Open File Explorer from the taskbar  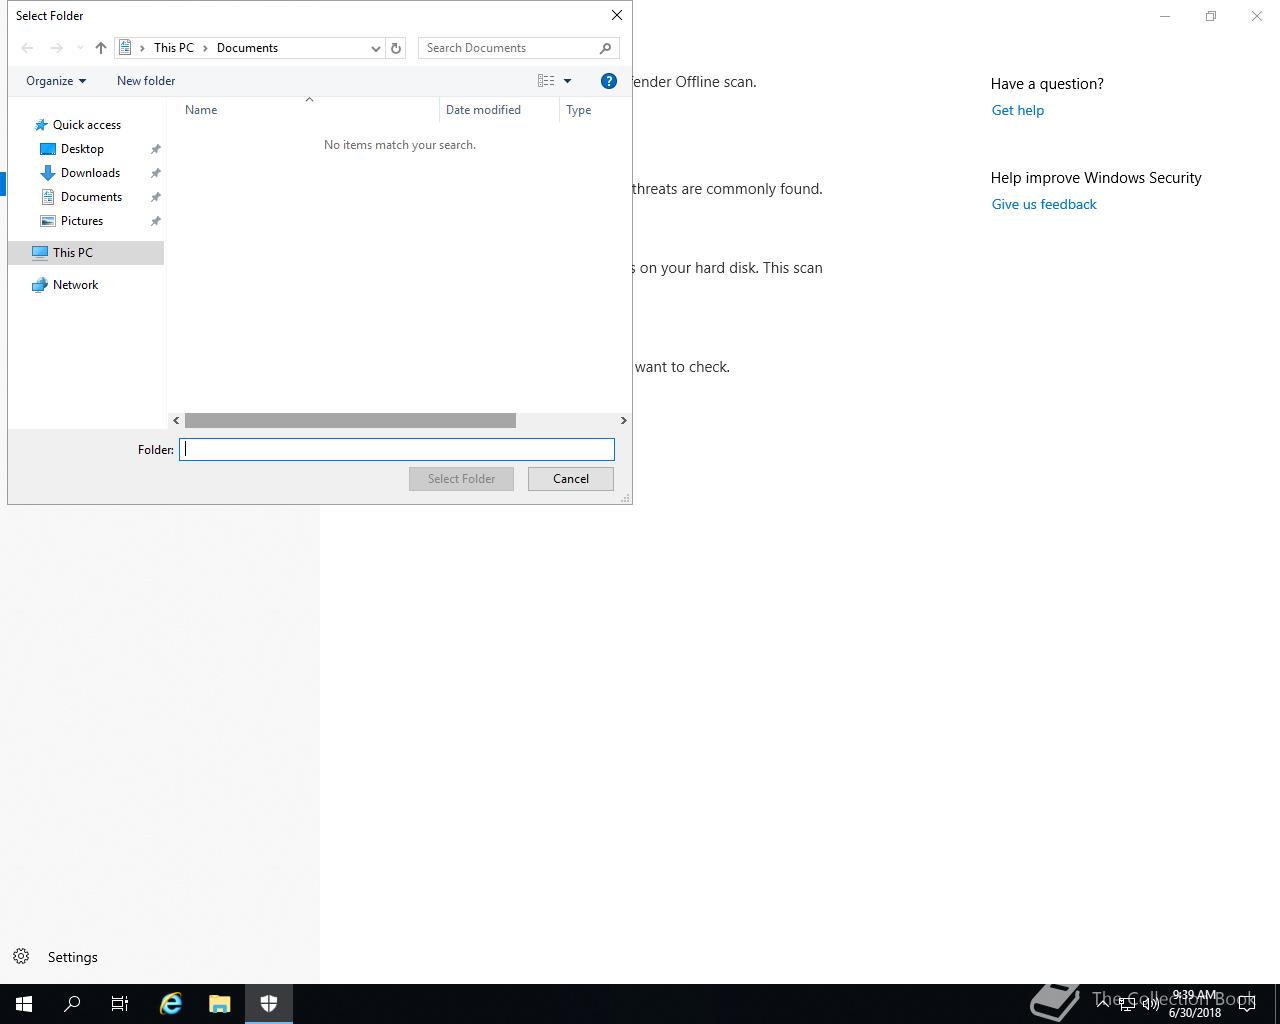[220, 1003]
